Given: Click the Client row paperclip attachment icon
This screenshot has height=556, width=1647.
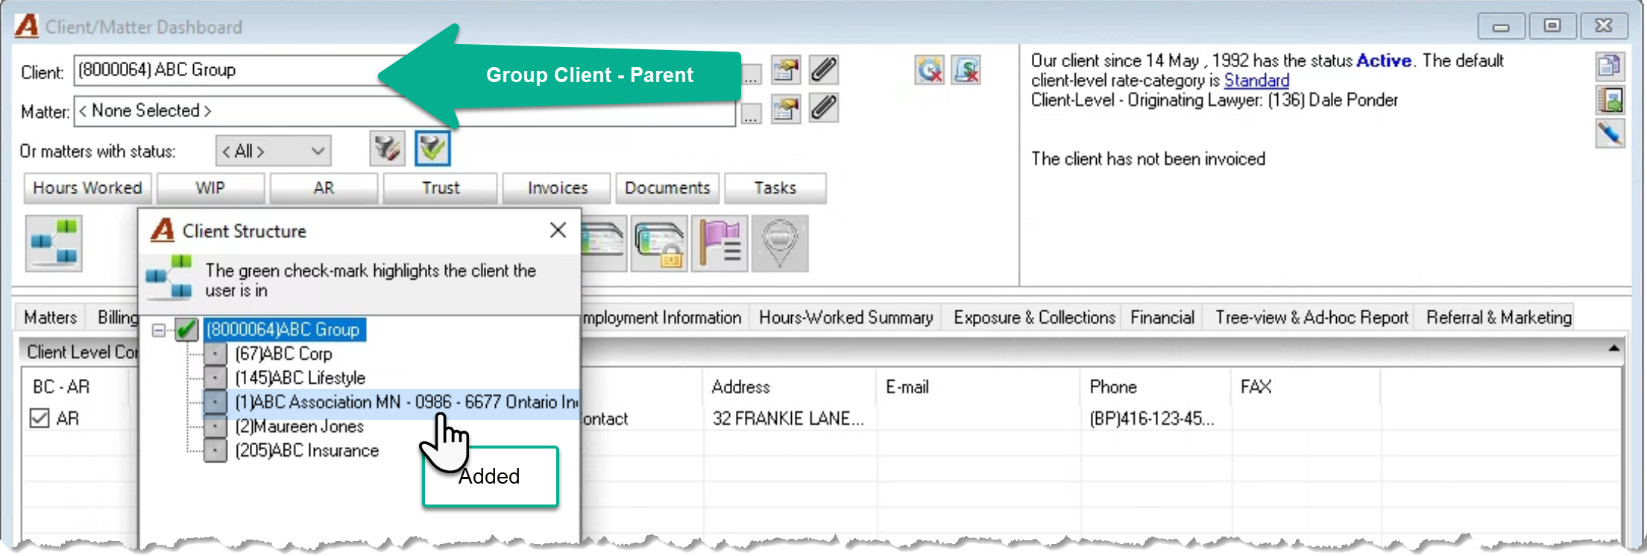Looking at the screenshot, I should tap(824, 71).
